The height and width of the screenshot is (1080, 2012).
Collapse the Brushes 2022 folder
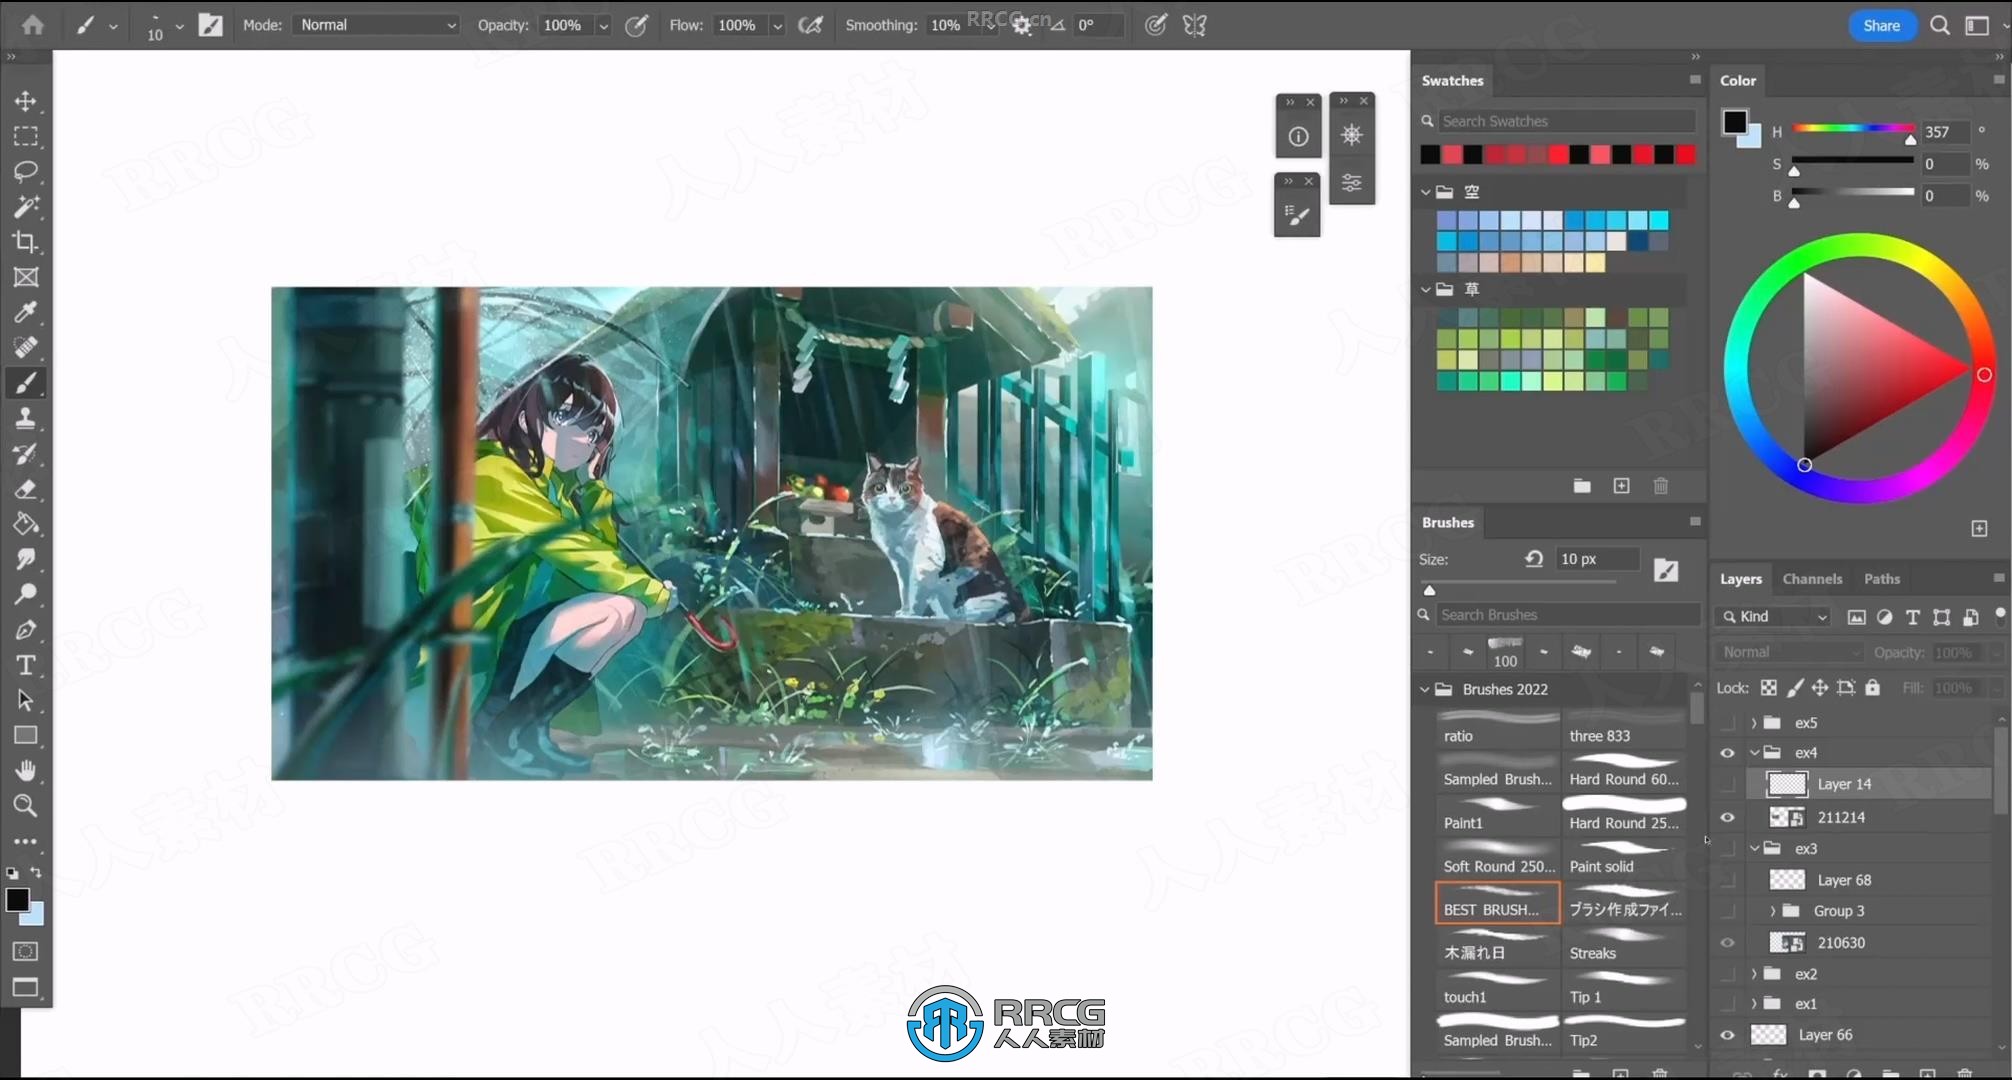click(1425, 689)
